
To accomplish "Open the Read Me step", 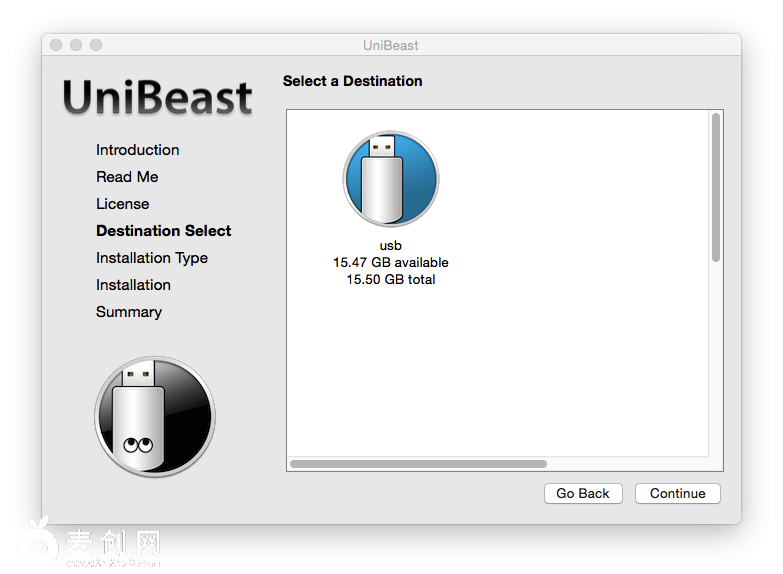I will point(127,177).
